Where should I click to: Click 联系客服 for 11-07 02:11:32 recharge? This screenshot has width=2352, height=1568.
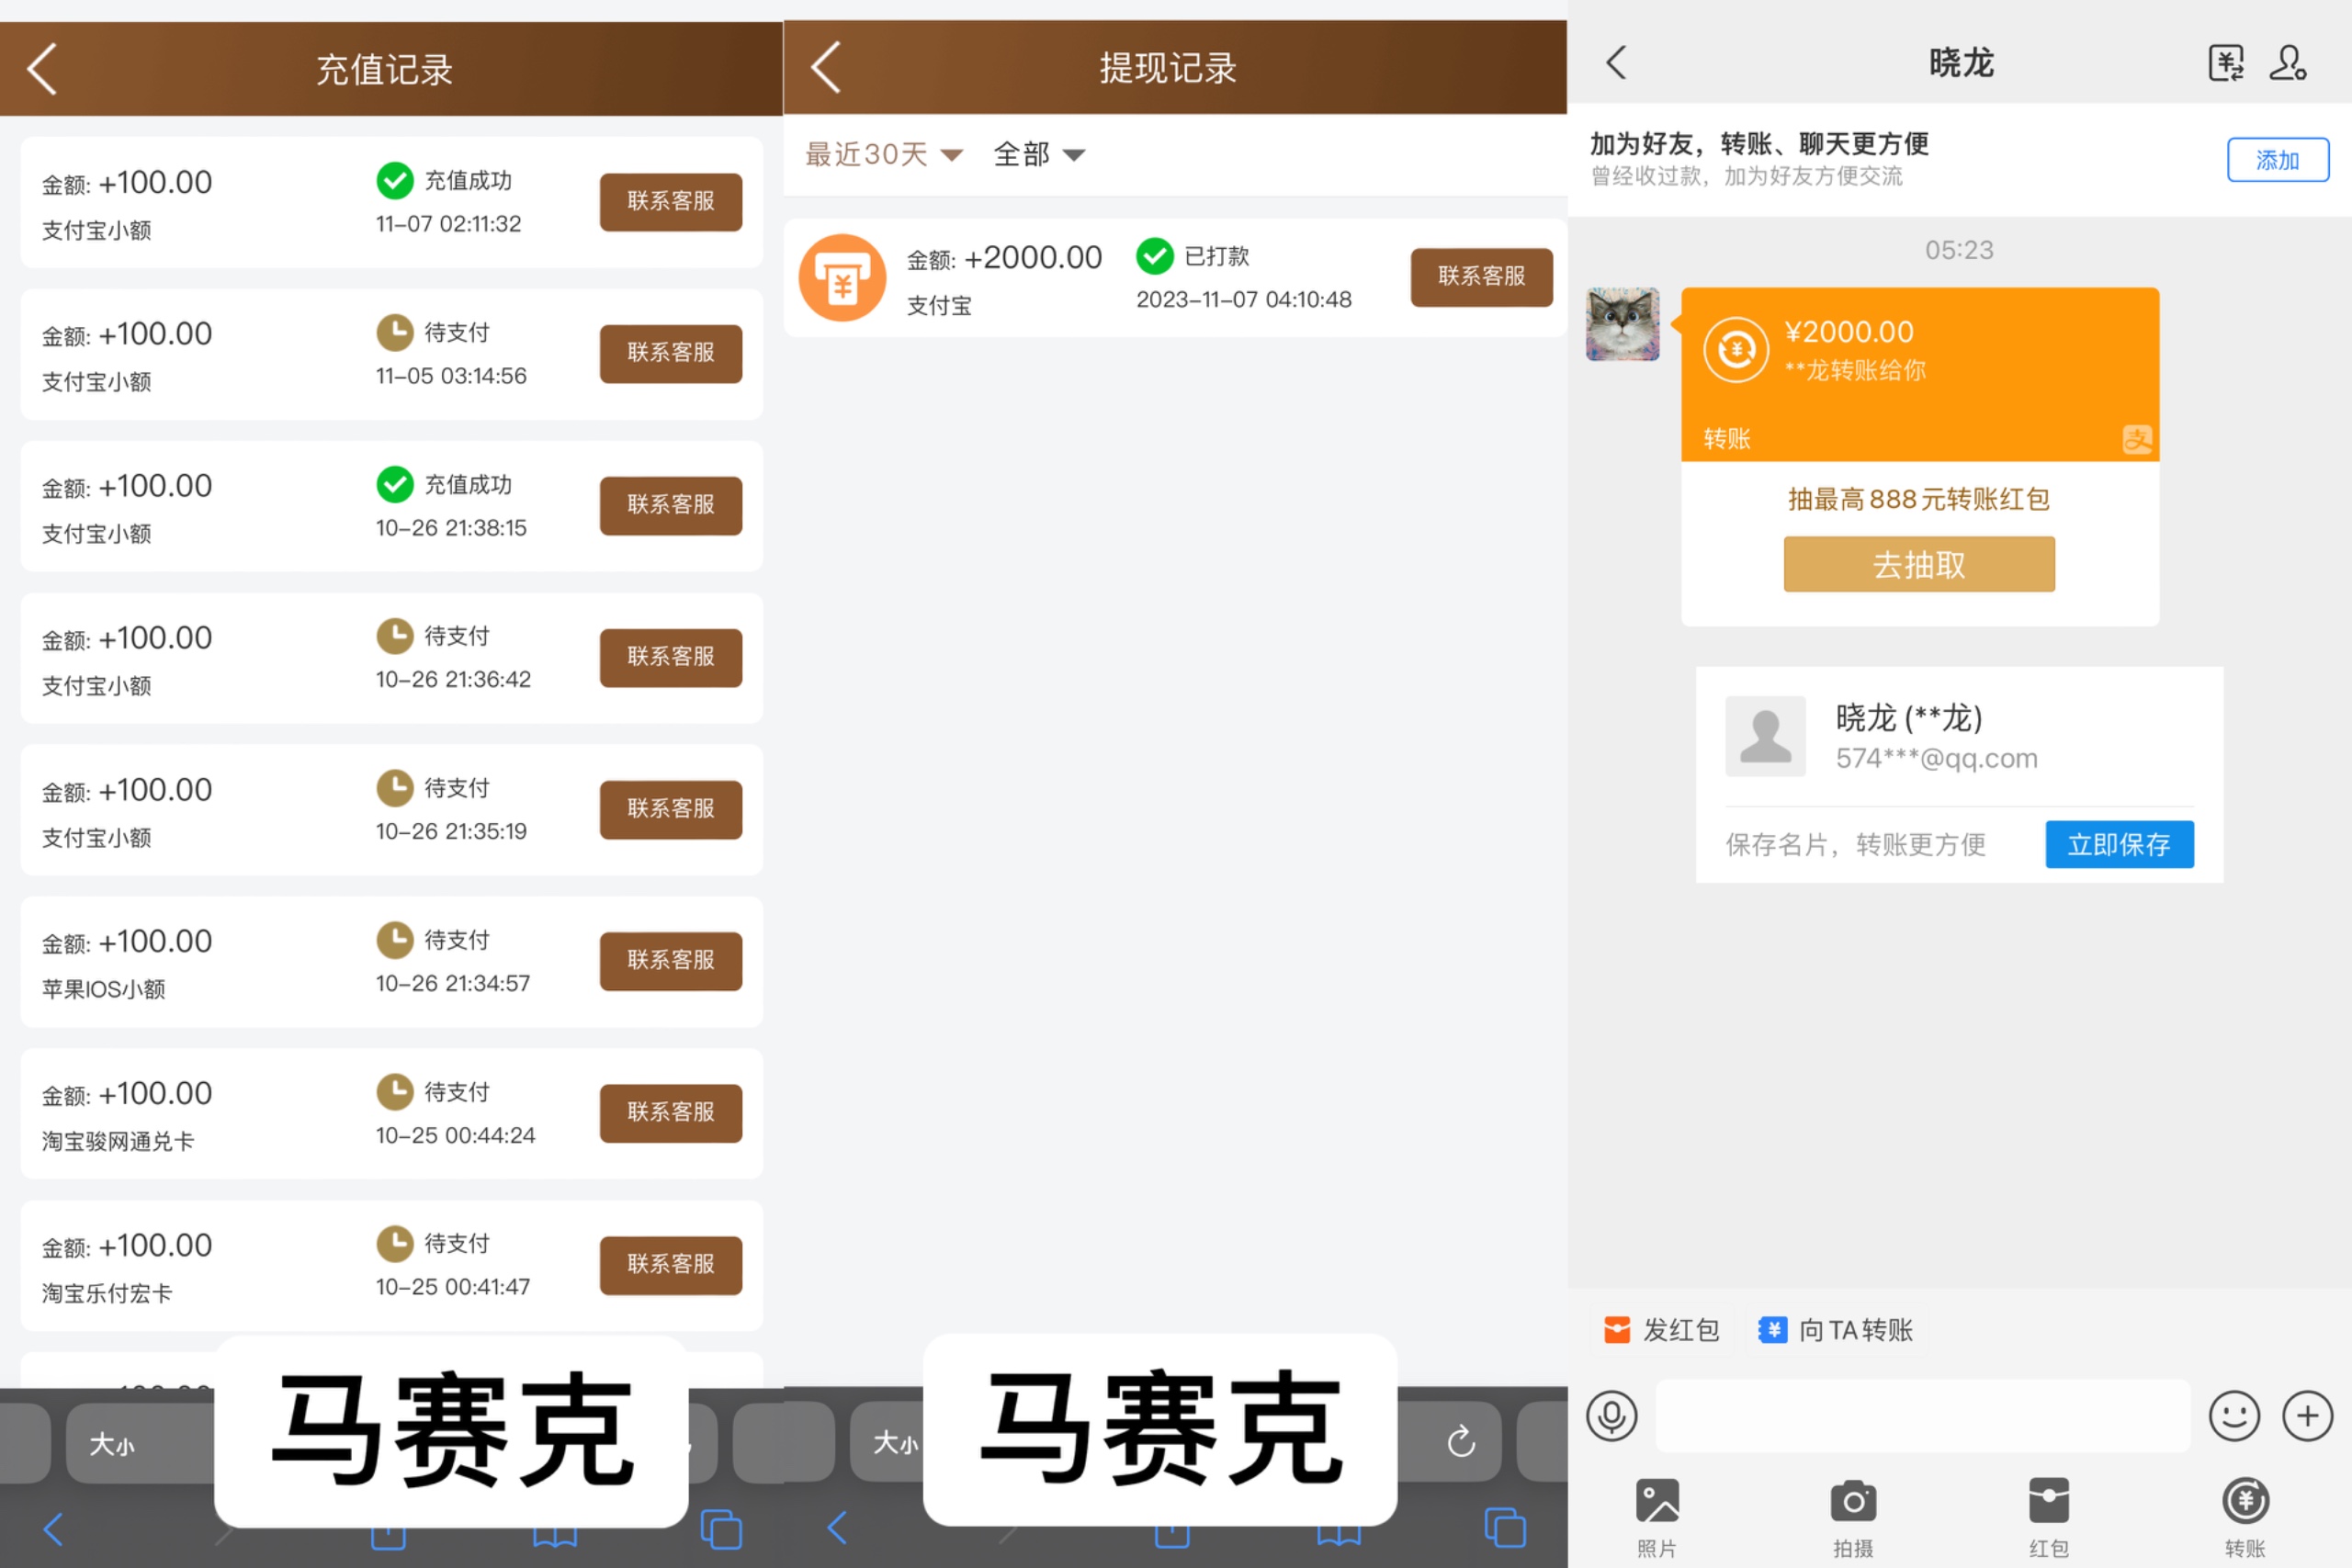pyautogui.click(x=670, y=201)
